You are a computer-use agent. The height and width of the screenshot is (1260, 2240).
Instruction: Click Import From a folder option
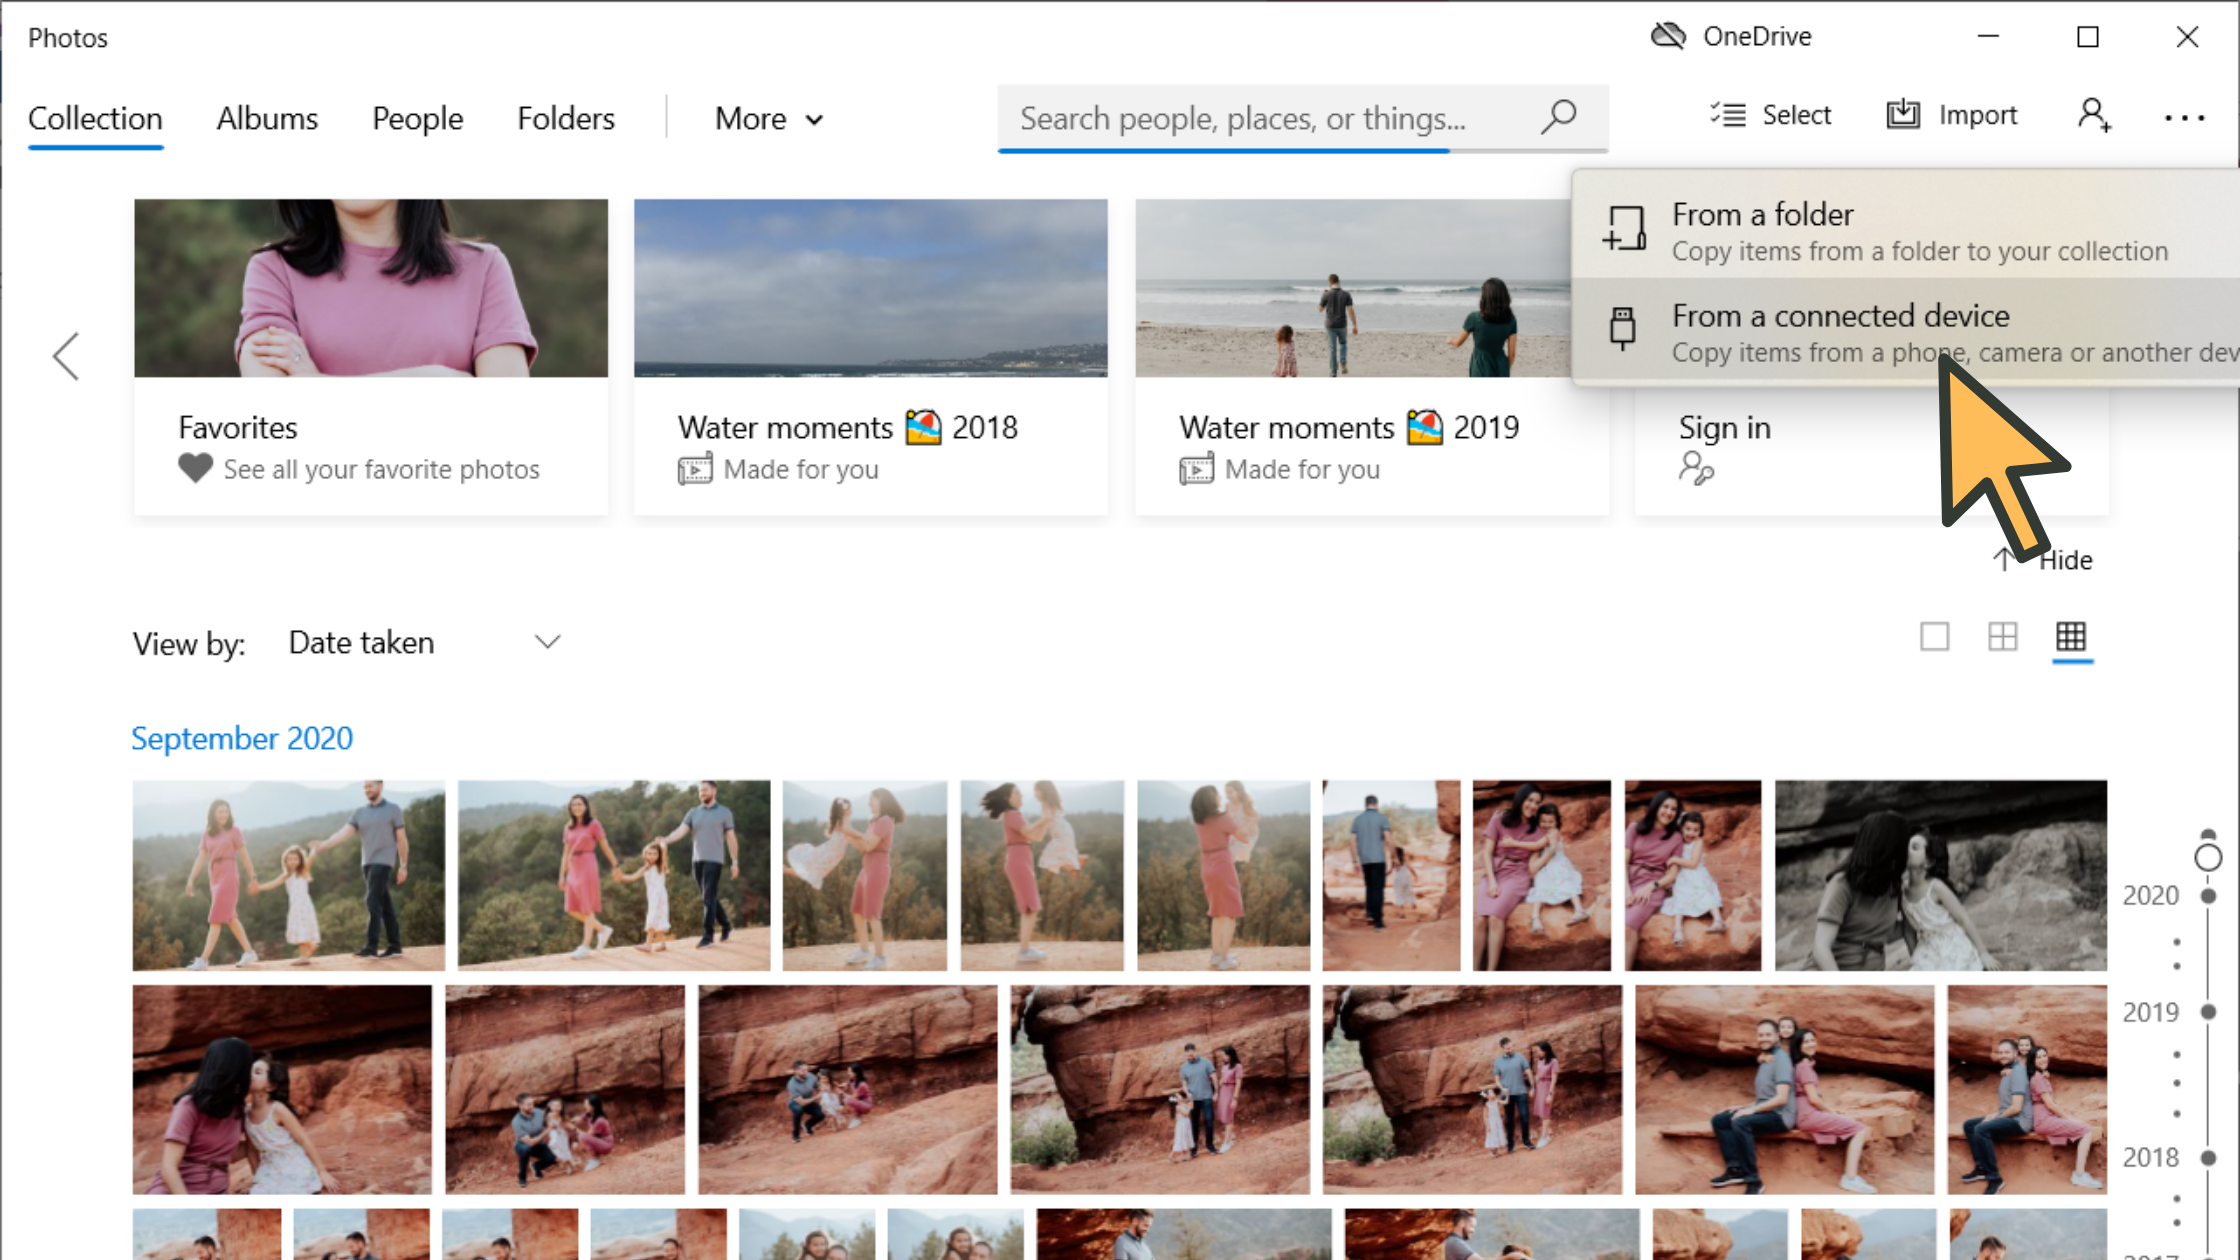tap(1912, 229)
